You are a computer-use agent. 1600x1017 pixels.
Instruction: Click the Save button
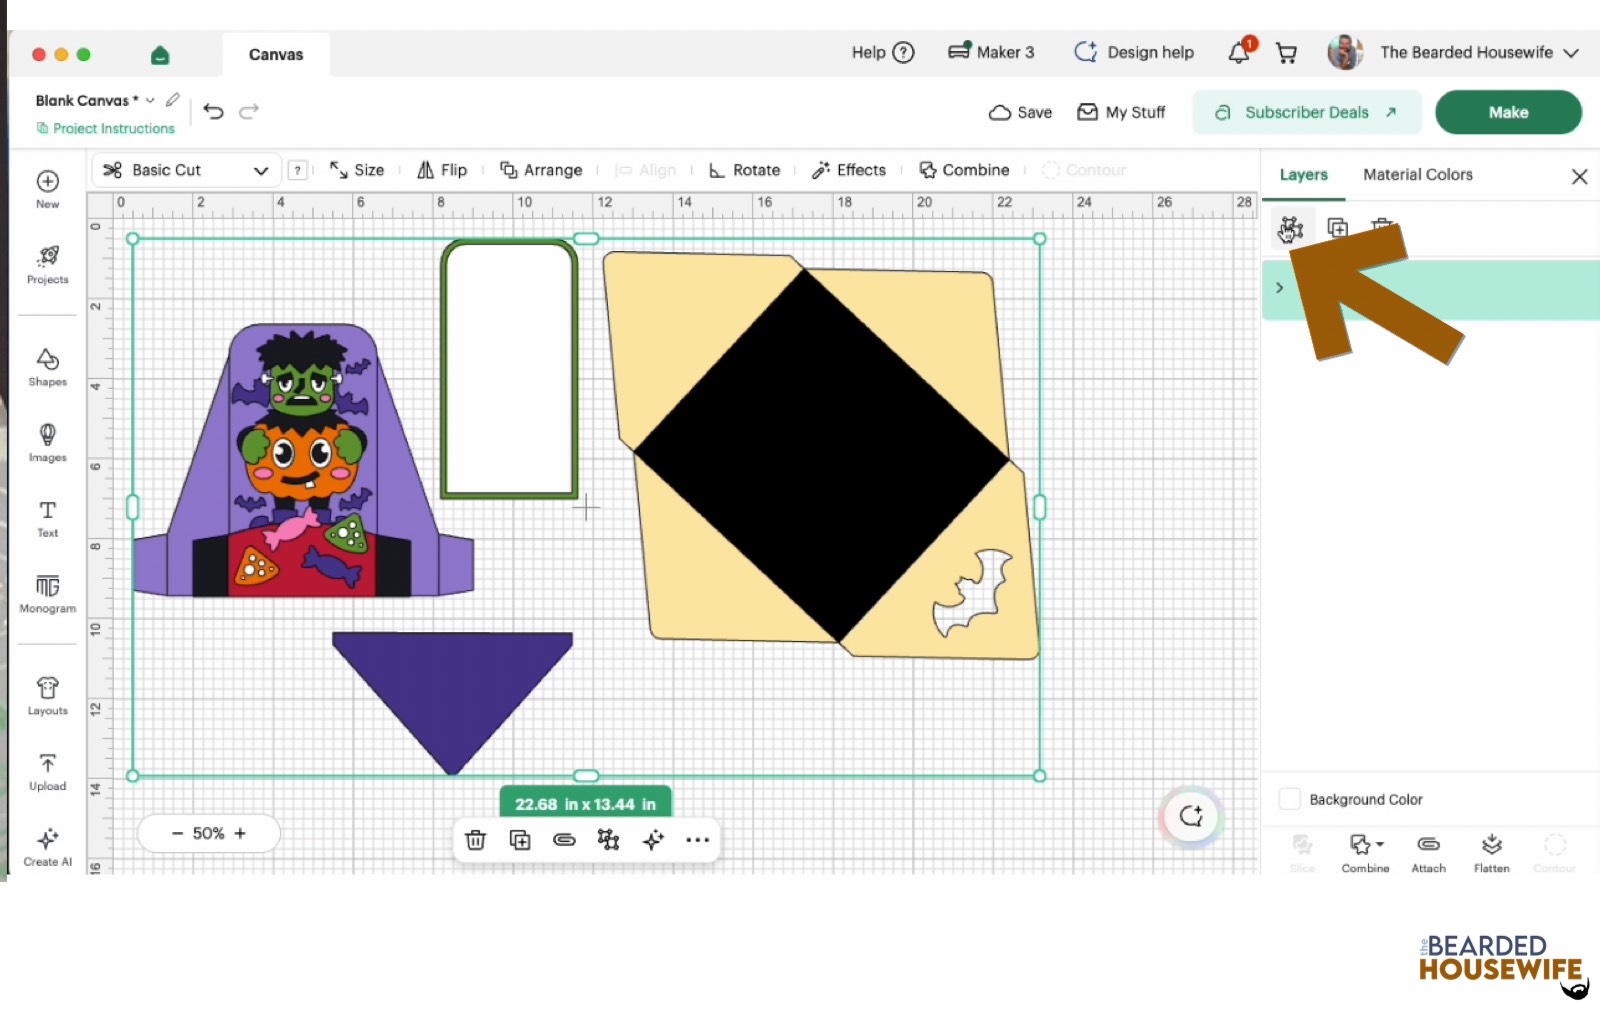tap(1020, 112)
